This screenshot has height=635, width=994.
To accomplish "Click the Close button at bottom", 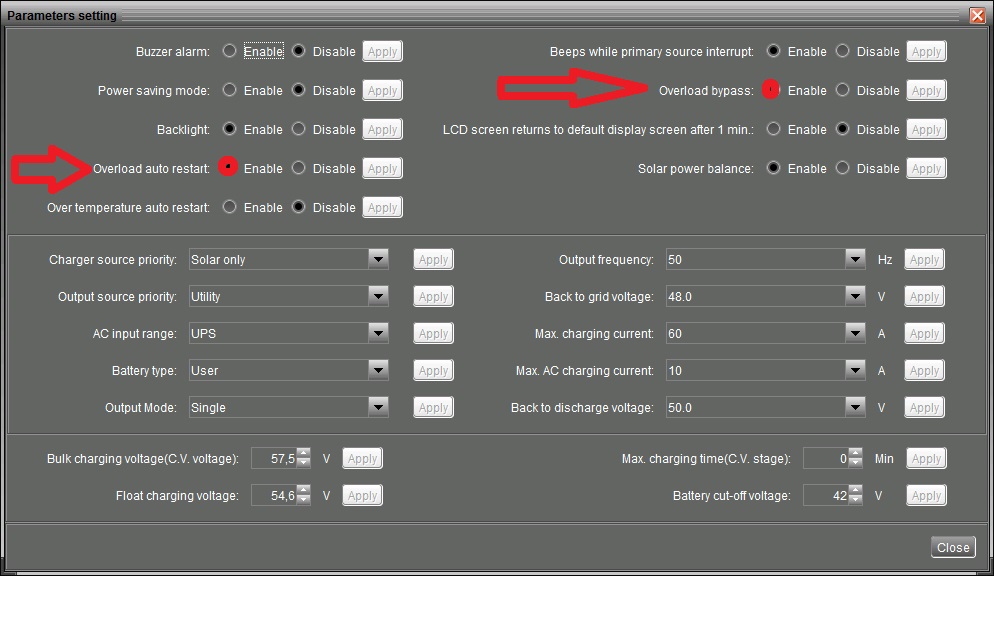I will pyautogui.click(x=952, y=547).
